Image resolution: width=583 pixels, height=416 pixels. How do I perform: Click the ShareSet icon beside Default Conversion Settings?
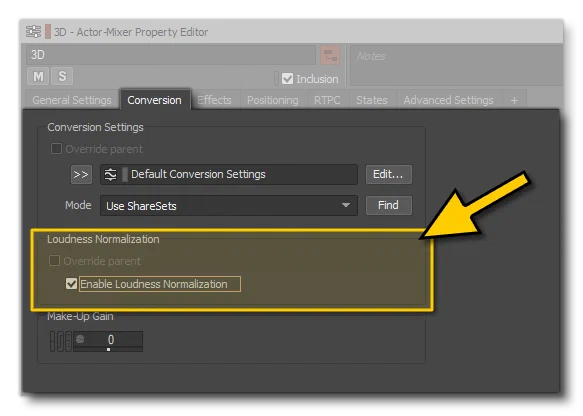pyautogui.click(x=110, y=174)
